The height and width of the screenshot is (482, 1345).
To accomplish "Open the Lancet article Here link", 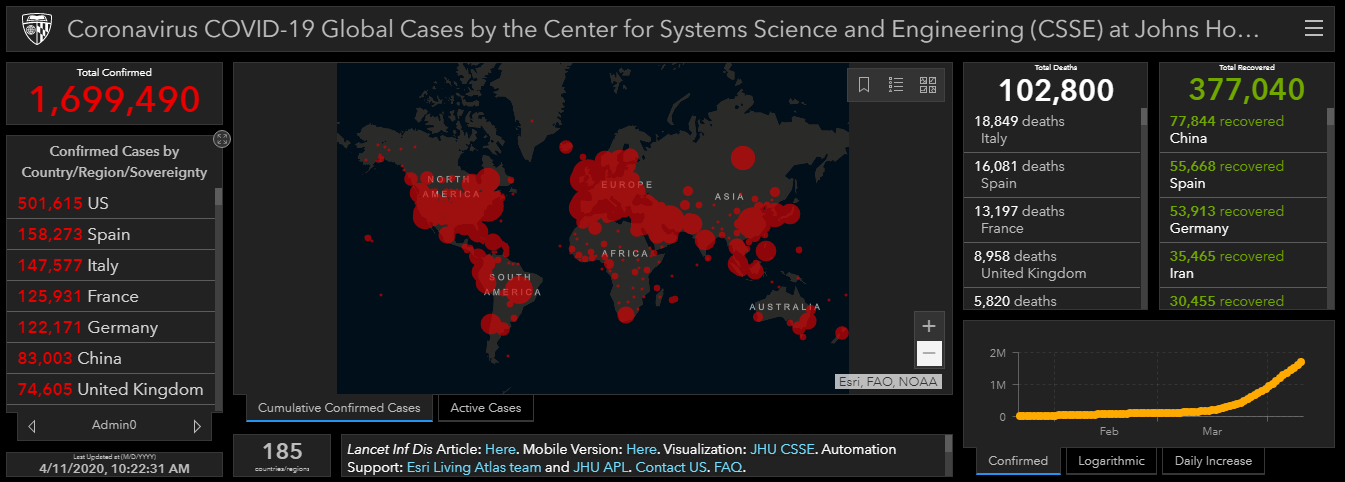I will click(x=500, y=449).
